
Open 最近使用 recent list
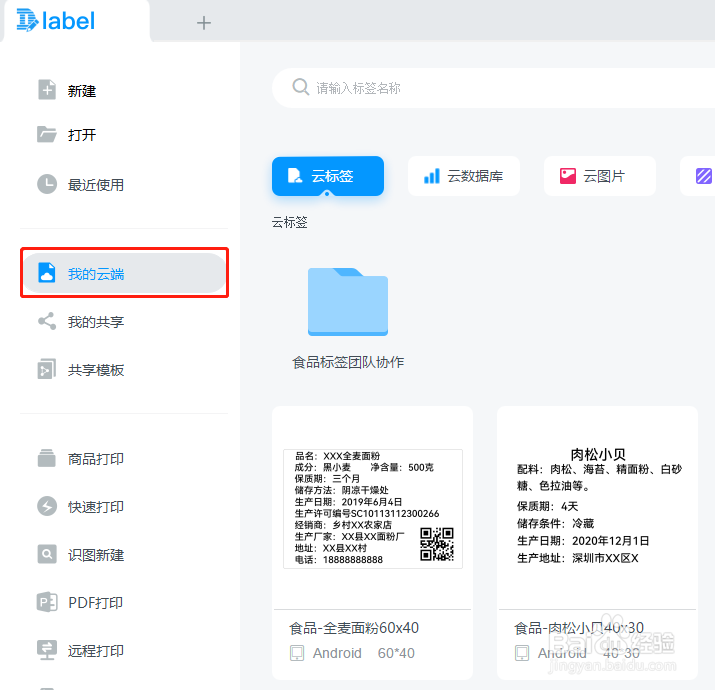tap(96, 185)
